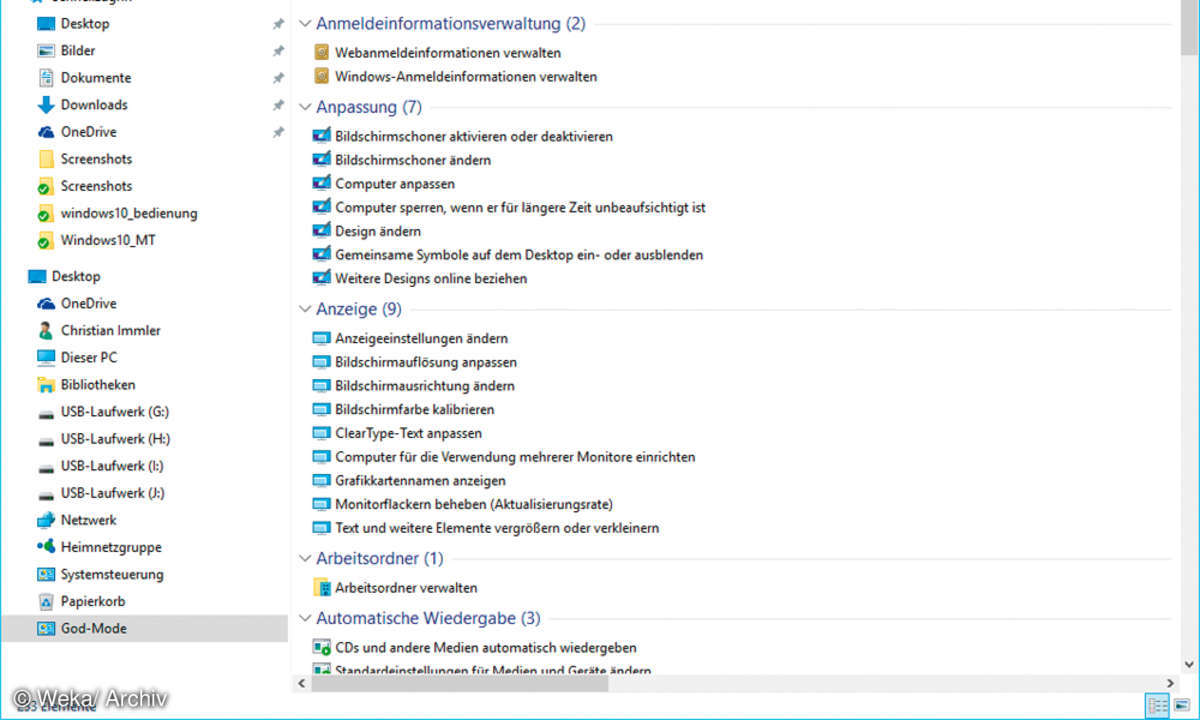Select Windows10_MT folder in quick access
The height and width of the screenshot is (720, 1200).
coord(108,240)
